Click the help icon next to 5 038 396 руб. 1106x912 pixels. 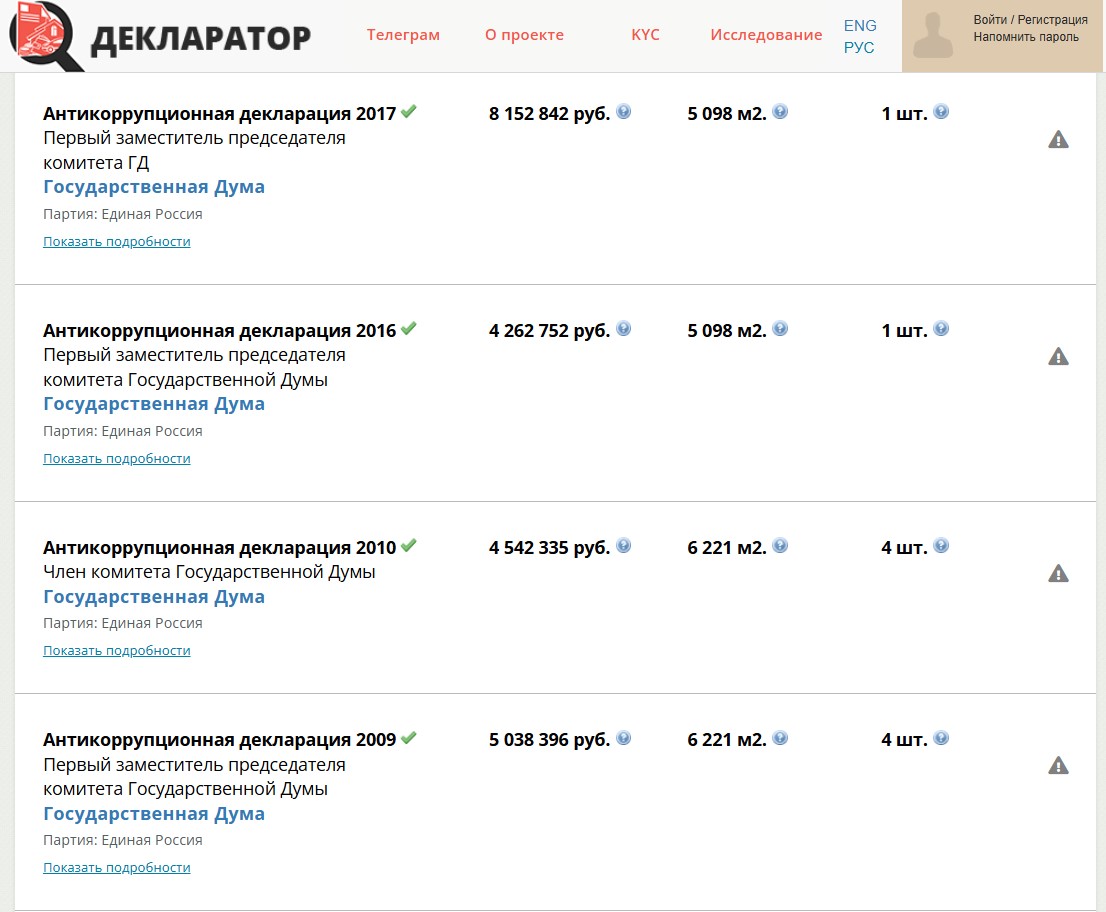[x=624, y=739]
